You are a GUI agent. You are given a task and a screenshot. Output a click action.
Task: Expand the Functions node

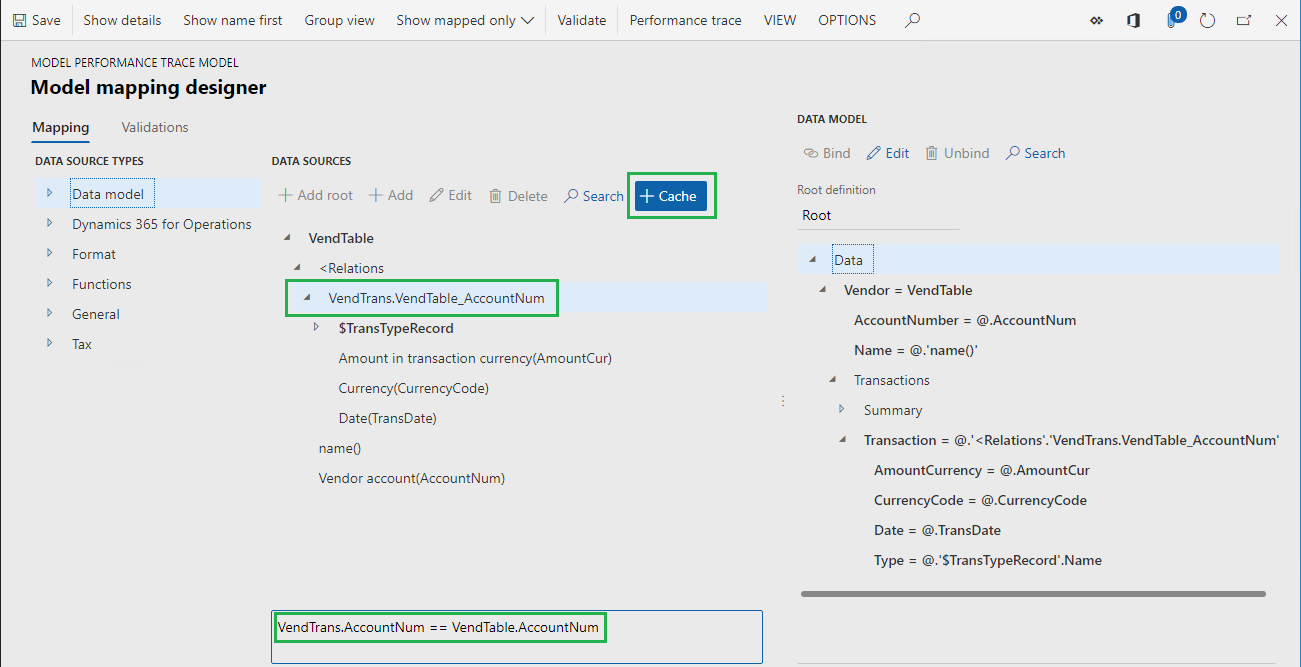[50, 283]
